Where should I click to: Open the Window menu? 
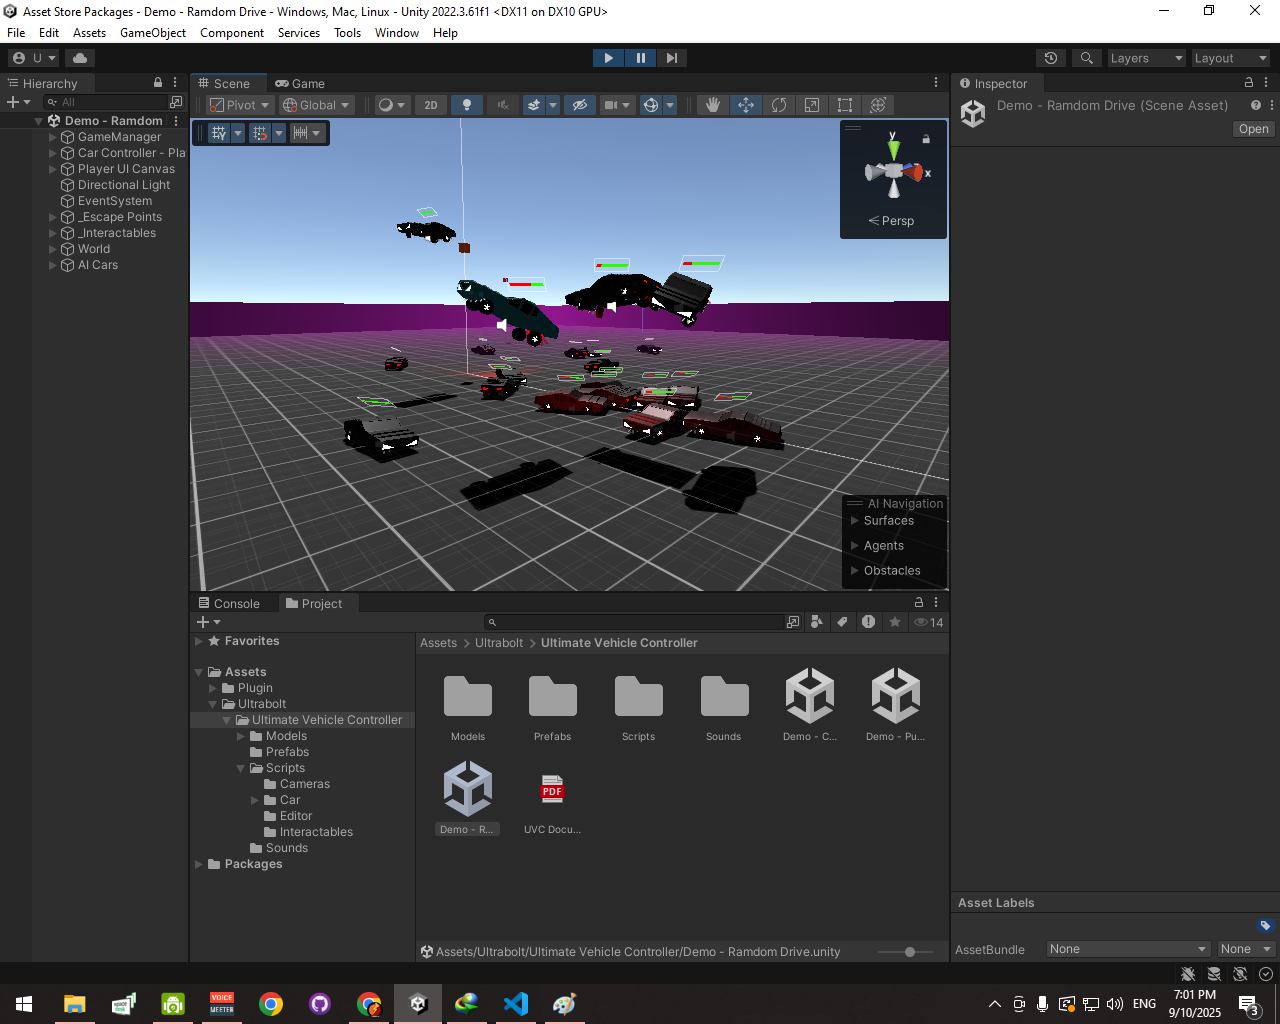397,33
